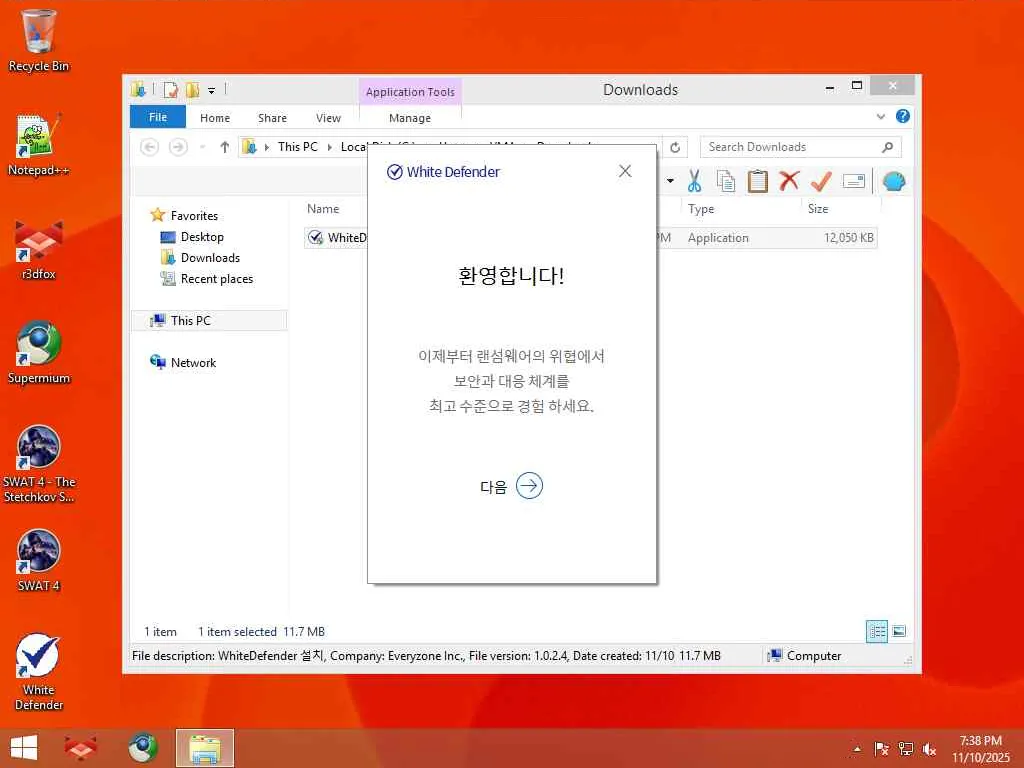
Task: Switch to large icons view in status bar
Action: (899, 631)
